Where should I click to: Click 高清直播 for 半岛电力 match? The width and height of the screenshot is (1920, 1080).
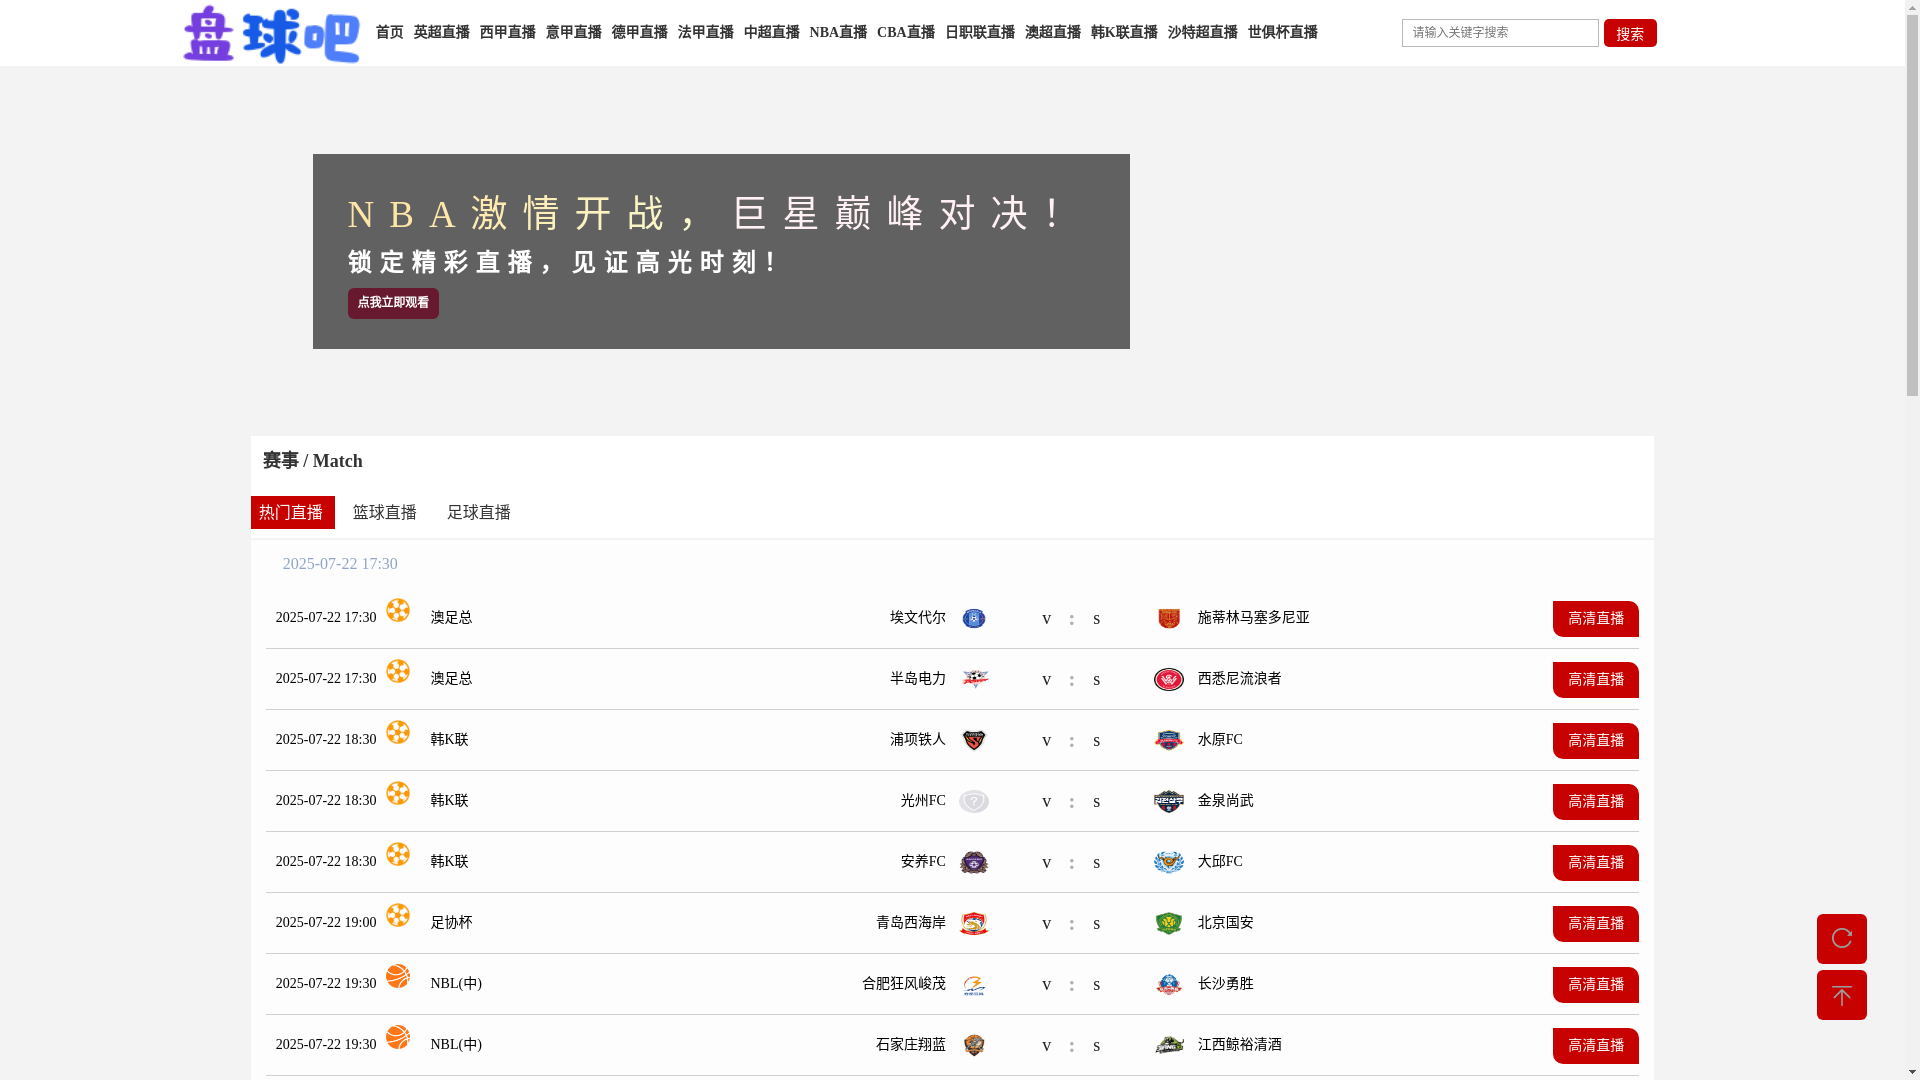tap(1595, 680)
